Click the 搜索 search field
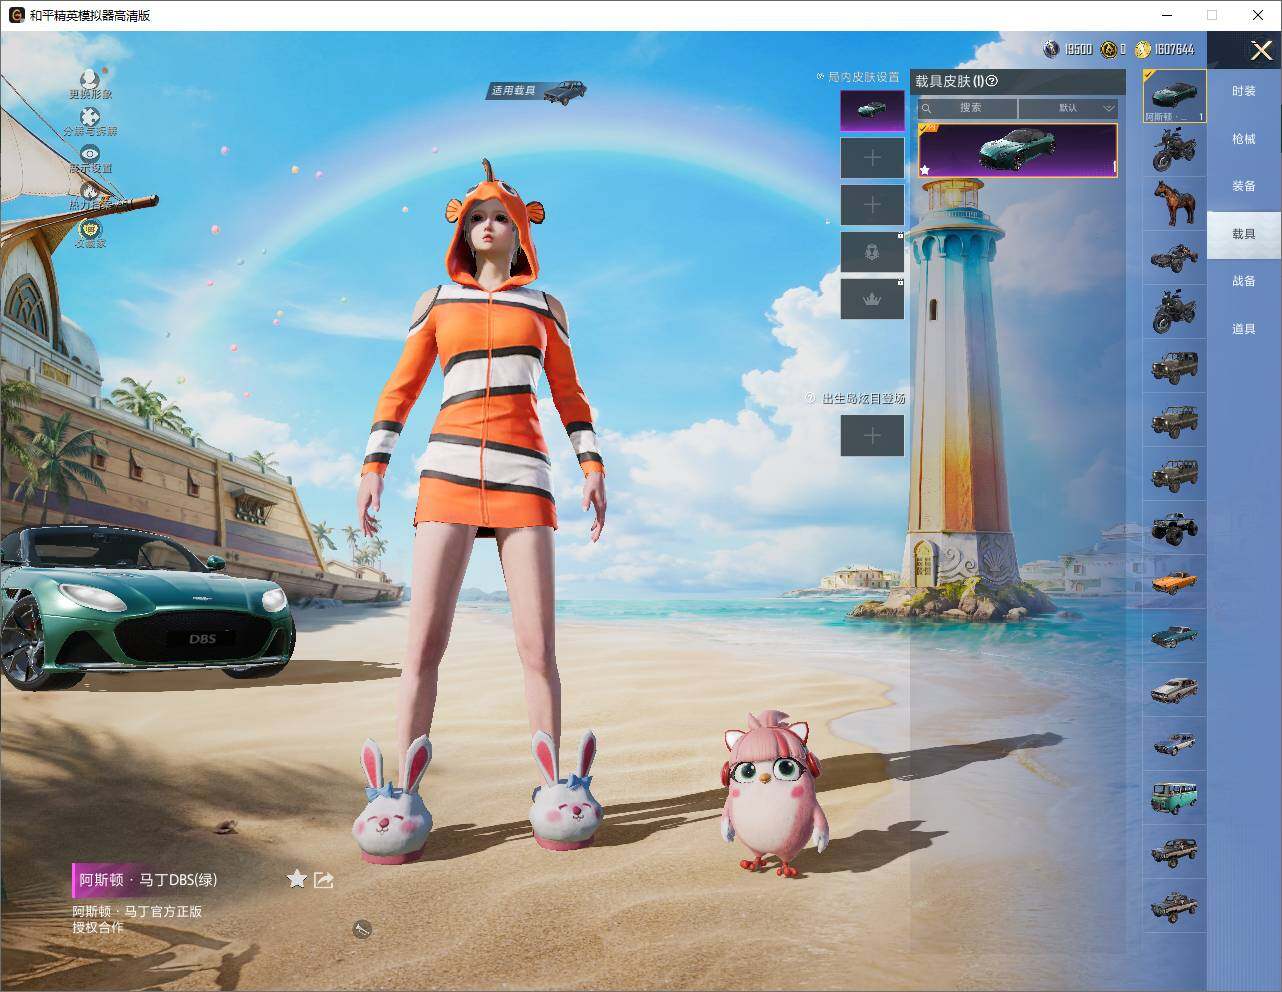Image resolution: width=1282 pixels, height=992 pixels. (x=968, y=108)
